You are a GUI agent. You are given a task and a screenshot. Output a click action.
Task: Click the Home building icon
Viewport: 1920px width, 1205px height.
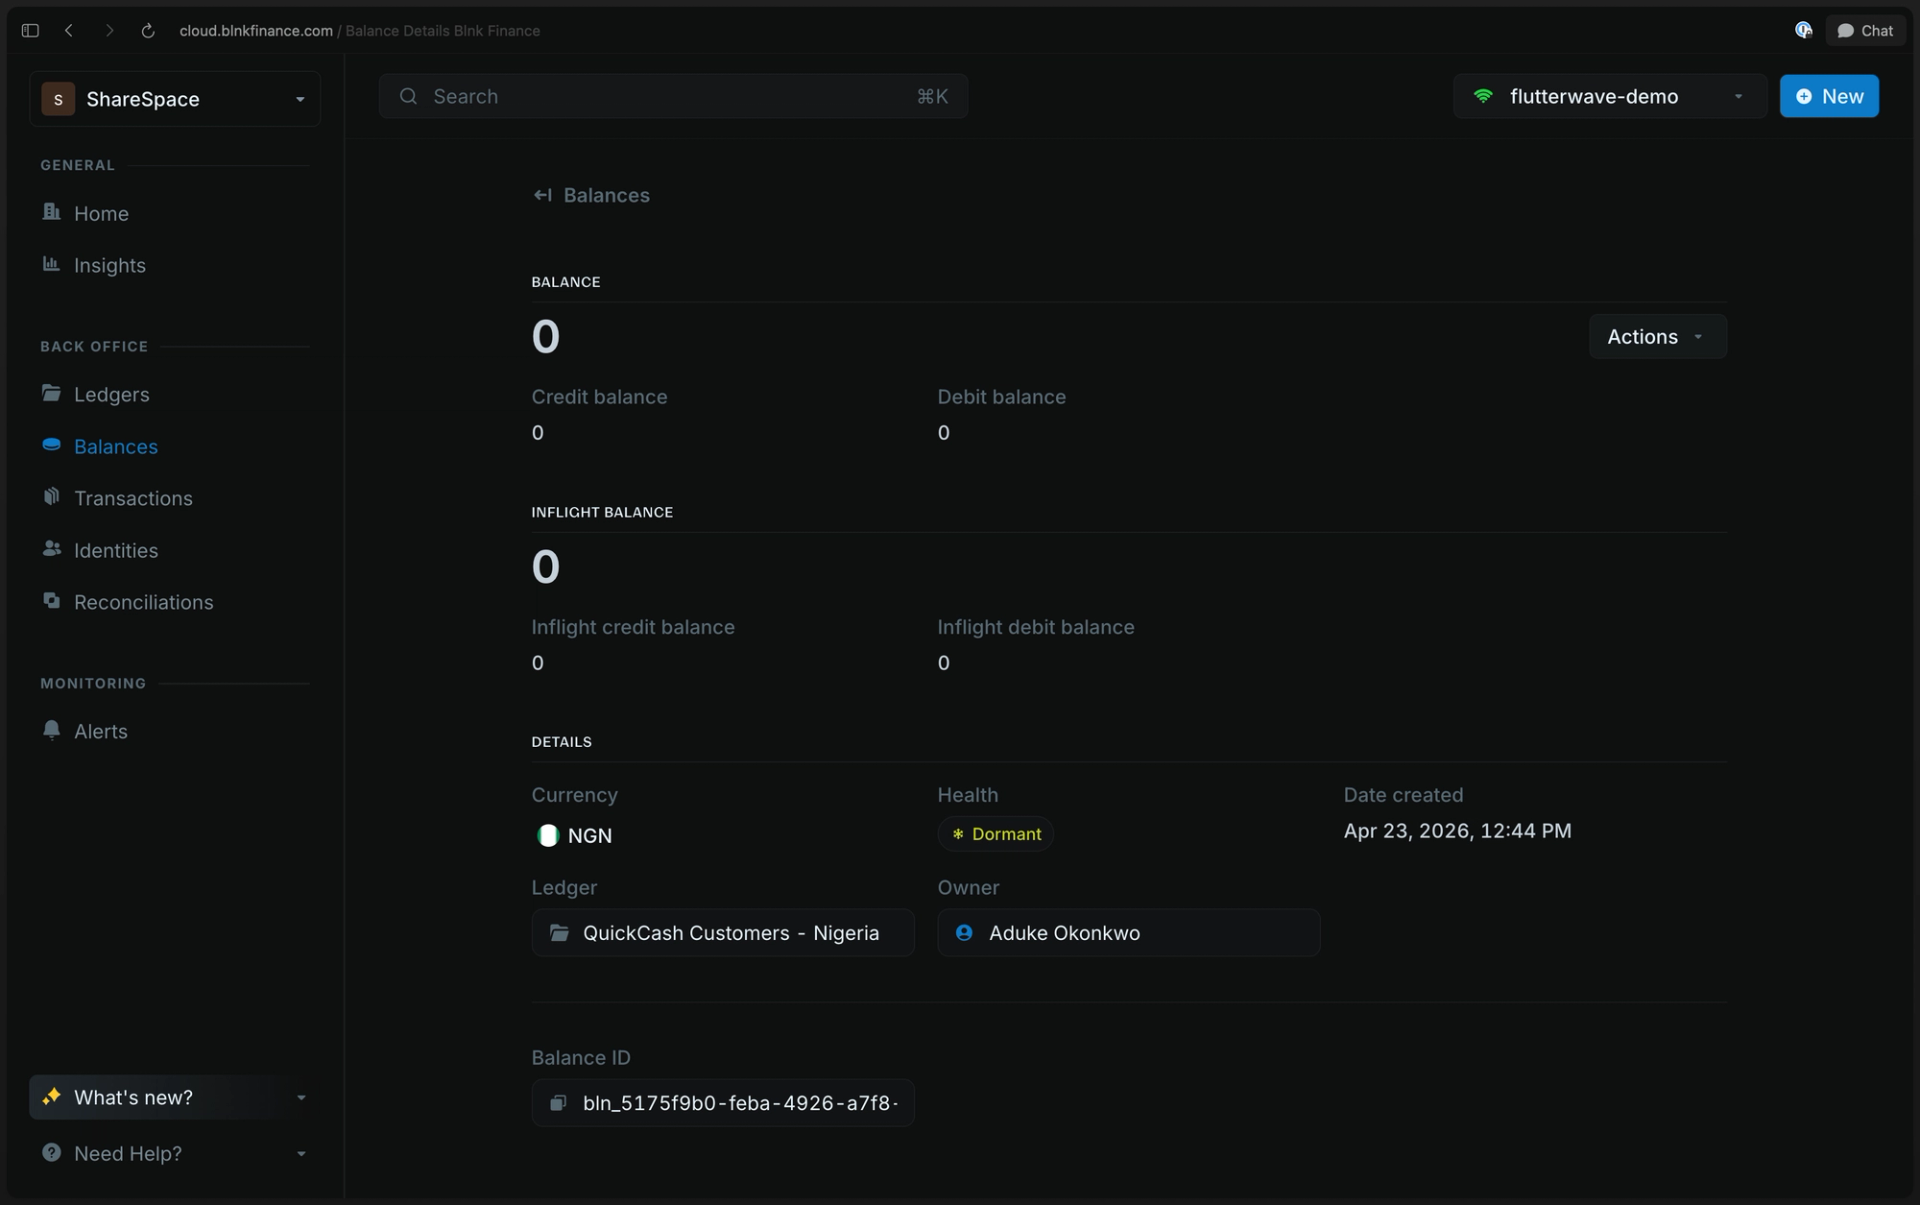tap(52, 211)
